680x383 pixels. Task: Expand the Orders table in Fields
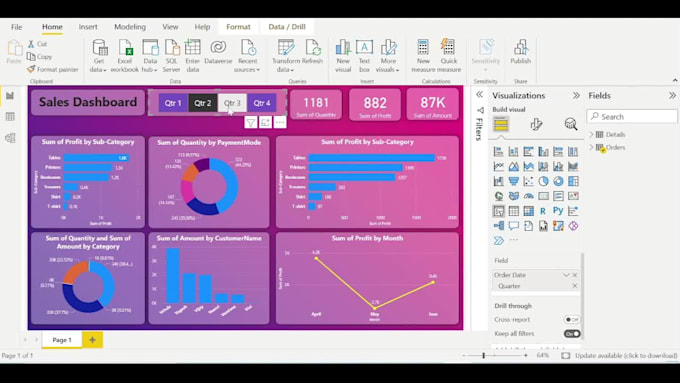[592, 147]
